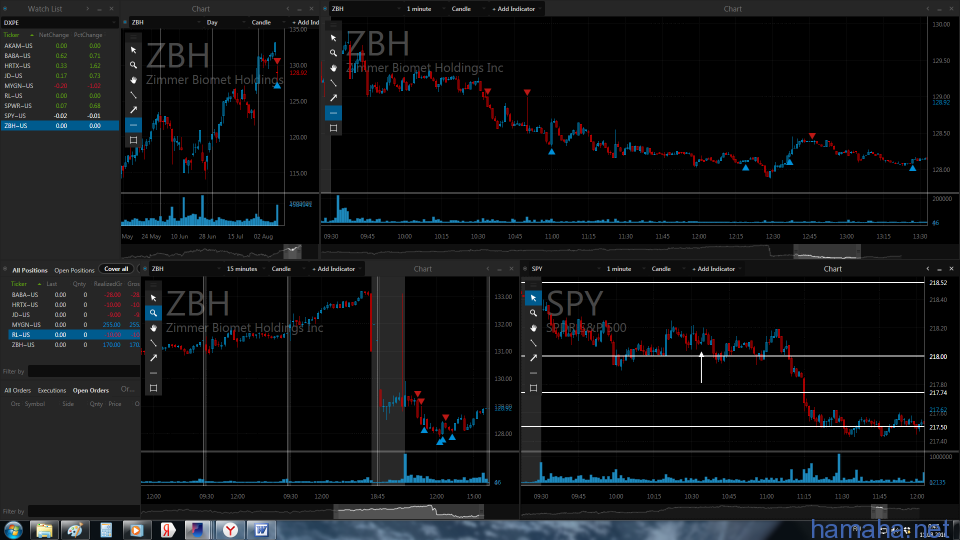
Task: Open 15 minutes timeframe dropdown
Action: coord(246,269)
